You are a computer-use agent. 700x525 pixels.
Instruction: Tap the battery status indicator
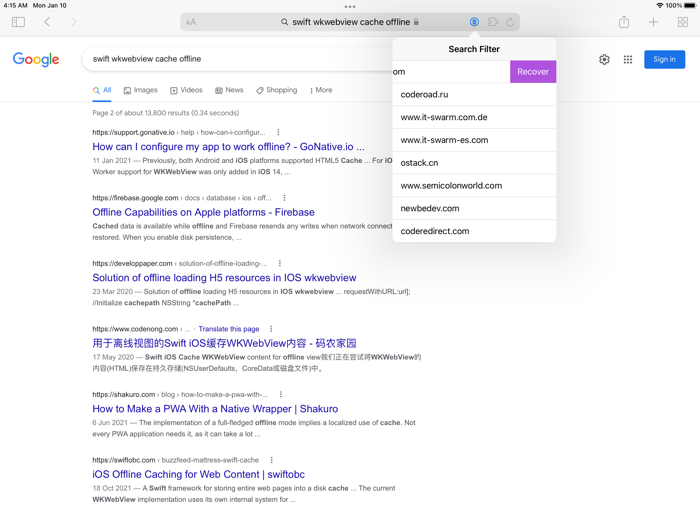[690, 5]
